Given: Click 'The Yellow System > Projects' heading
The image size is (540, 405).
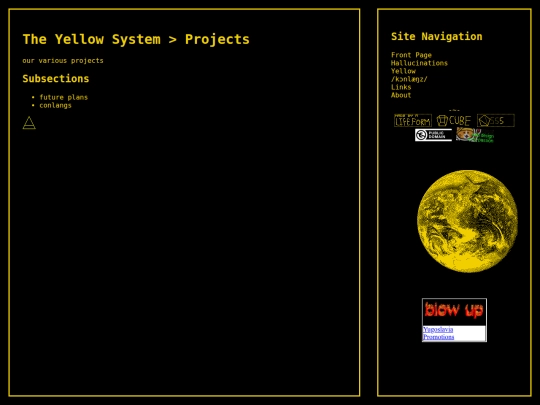Looking at the screenshot, I should coord(136,39).
